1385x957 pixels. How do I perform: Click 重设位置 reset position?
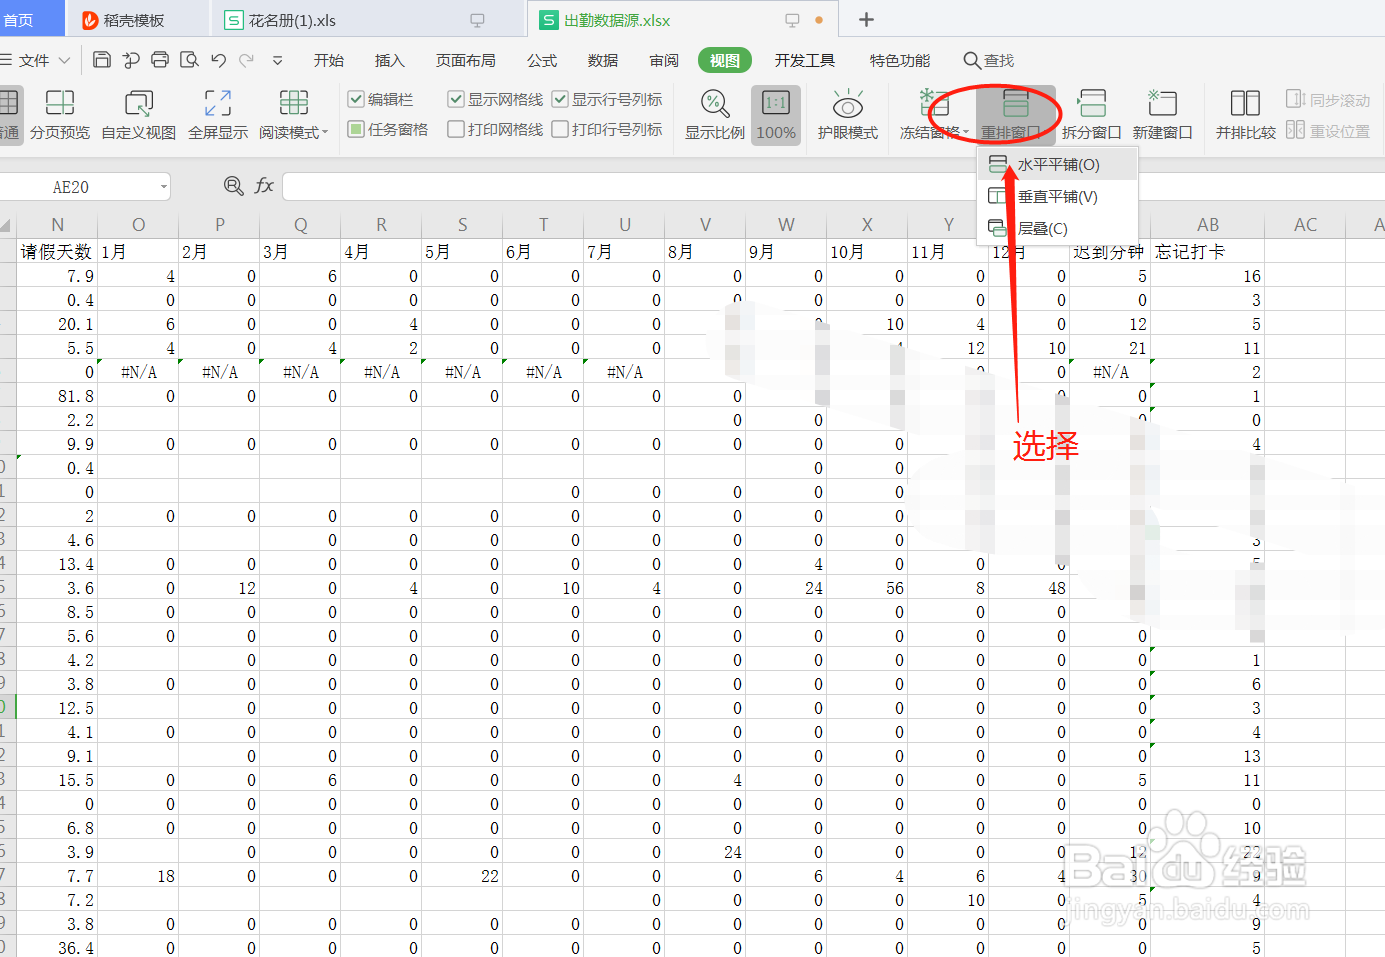point(1328,131)
